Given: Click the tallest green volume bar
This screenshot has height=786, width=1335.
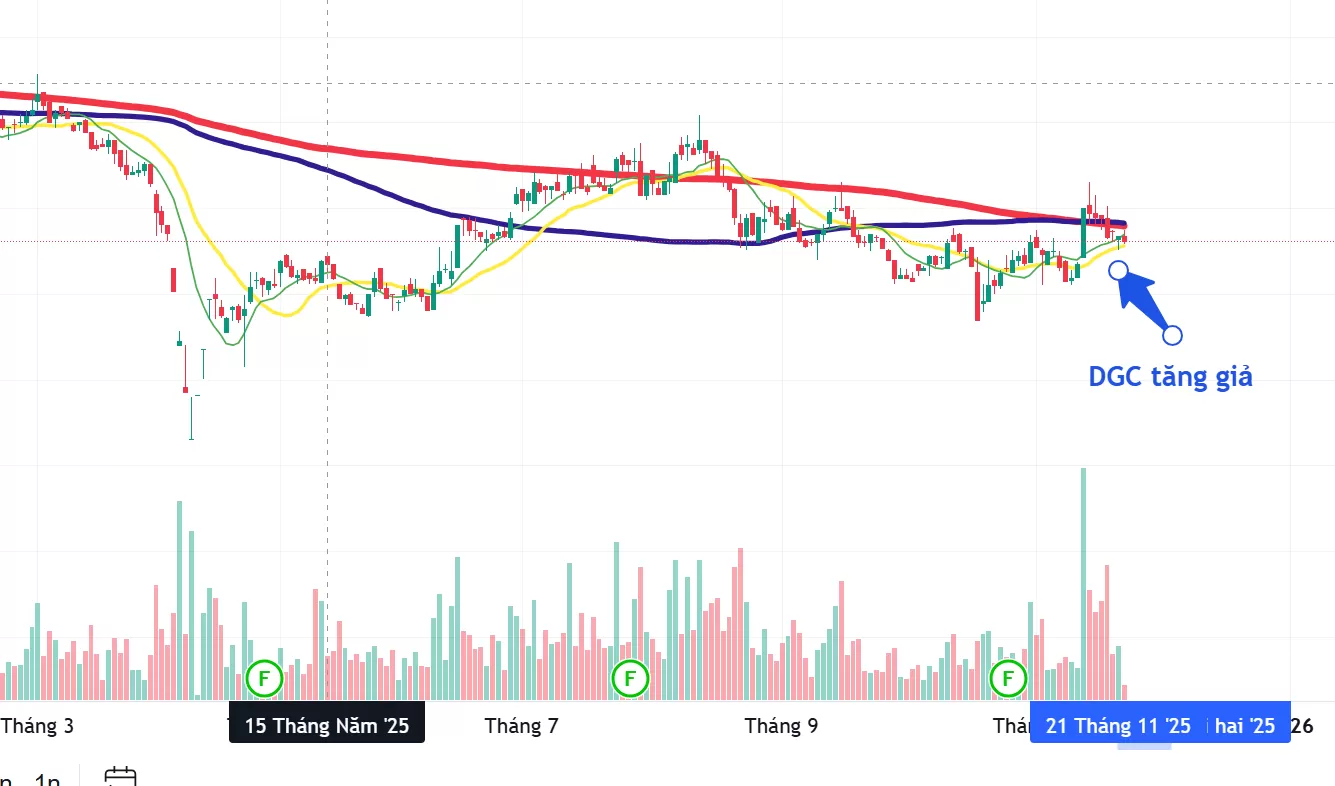Looking at the screenshot, I should [x=1083, y=580].
